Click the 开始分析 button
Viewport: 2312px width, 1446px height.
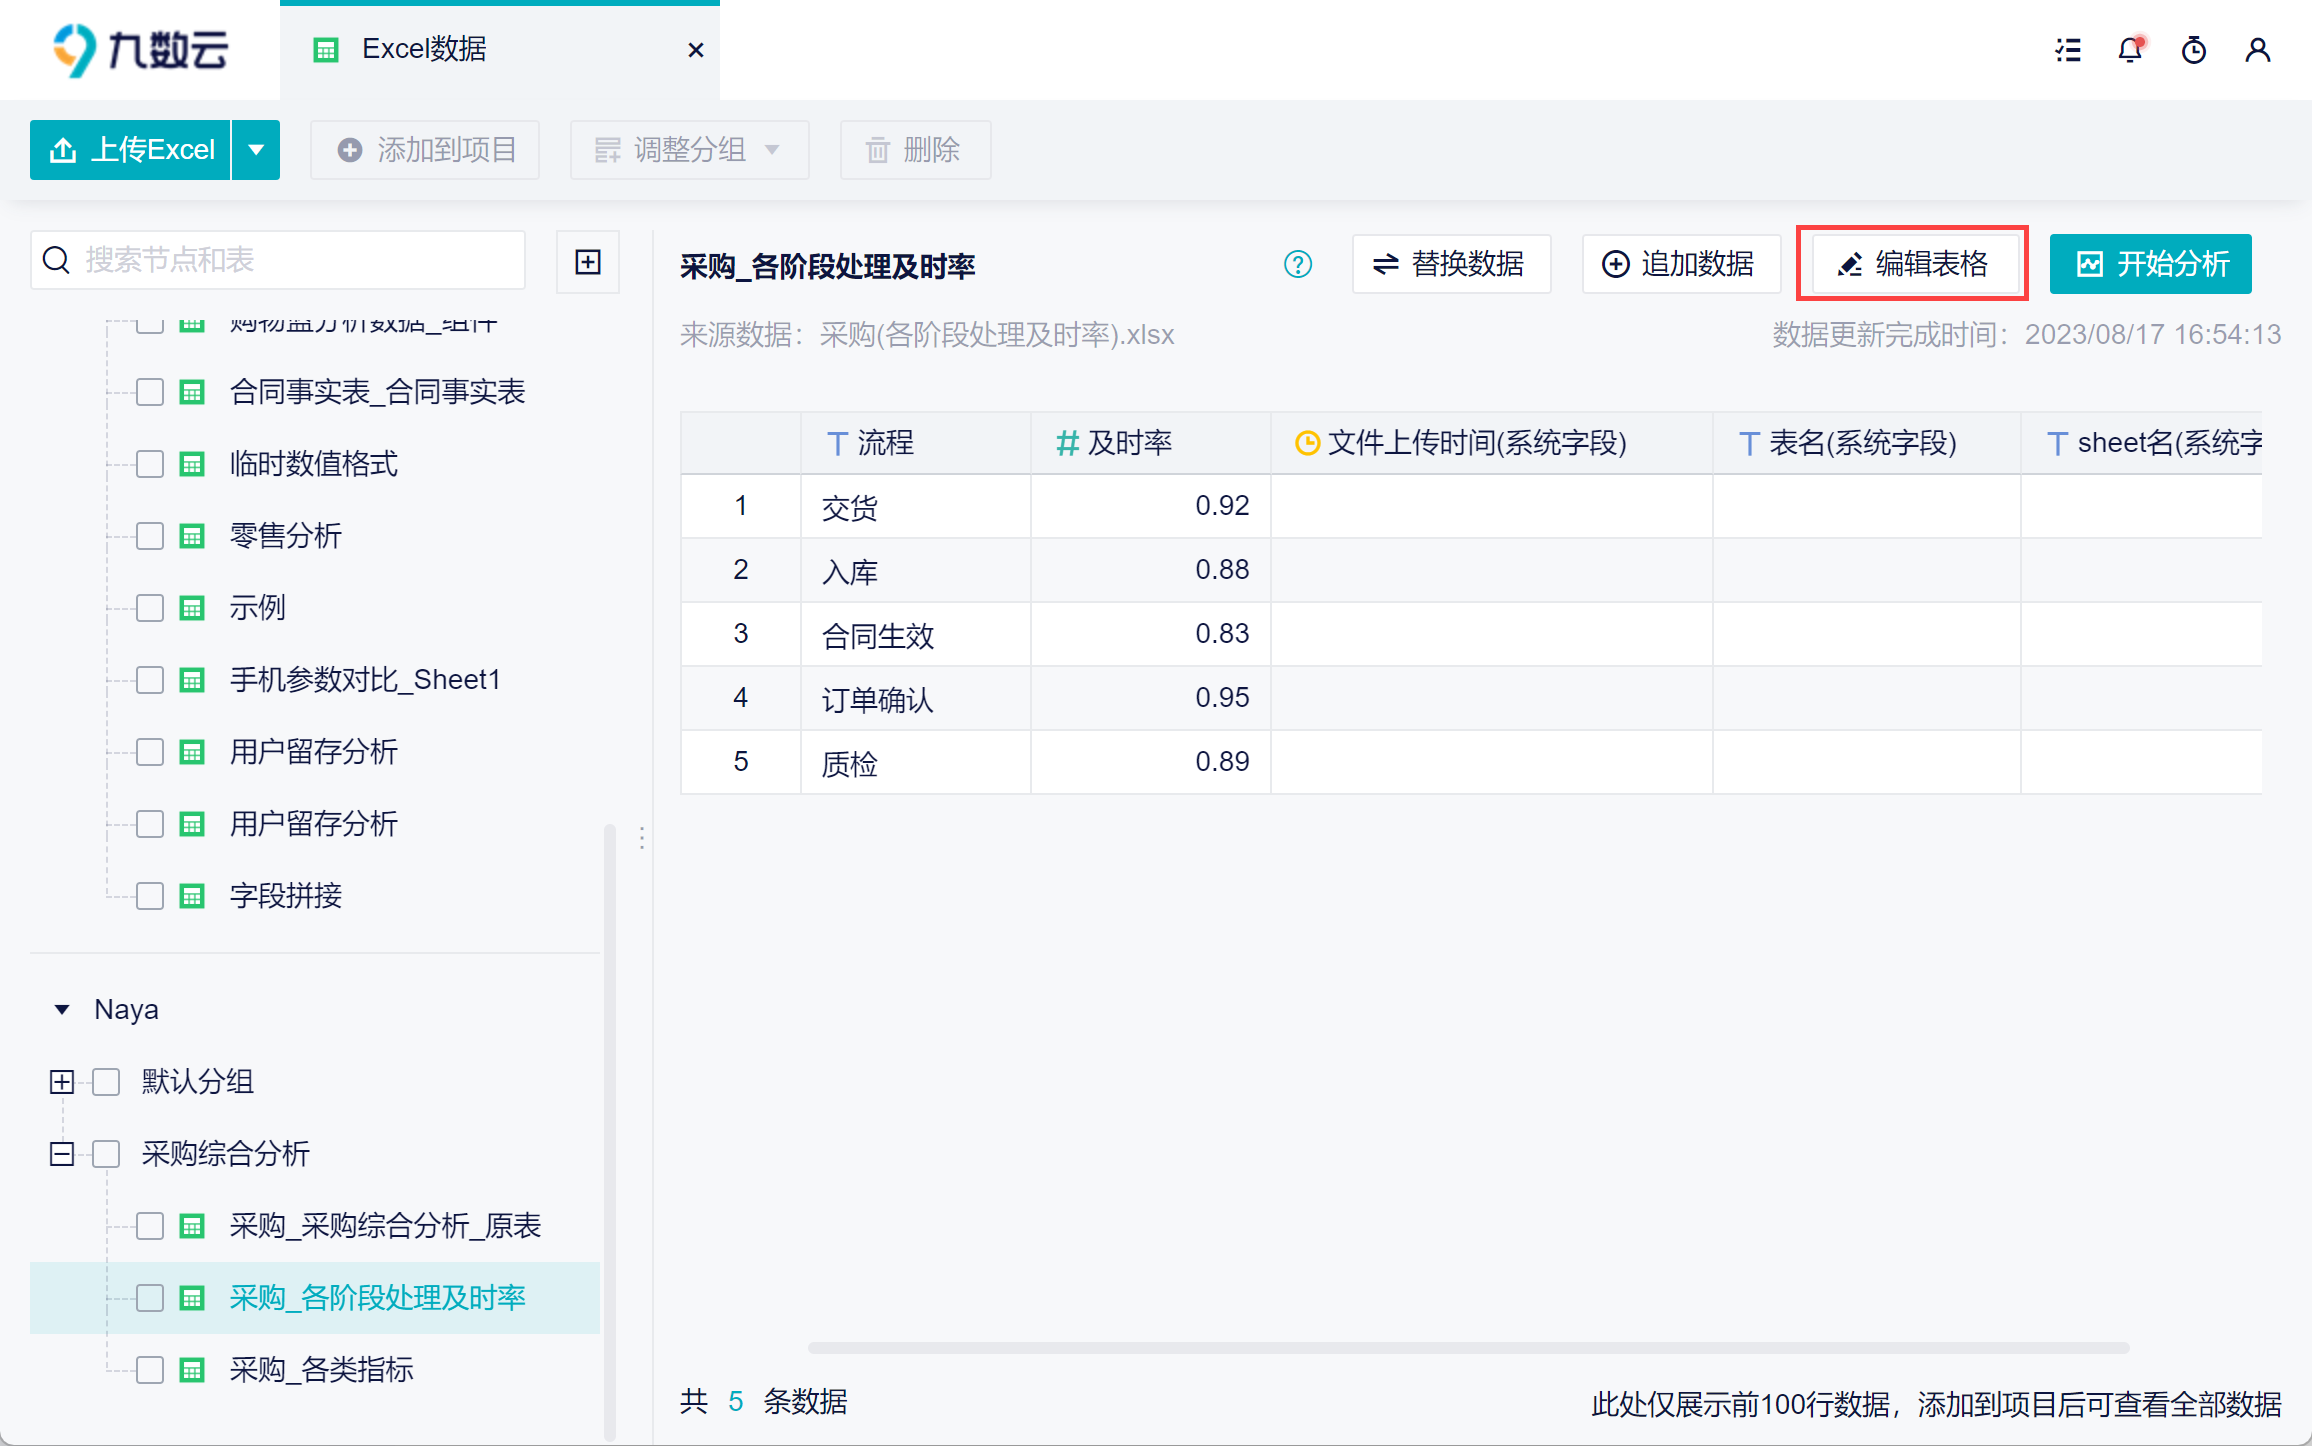2150,264
